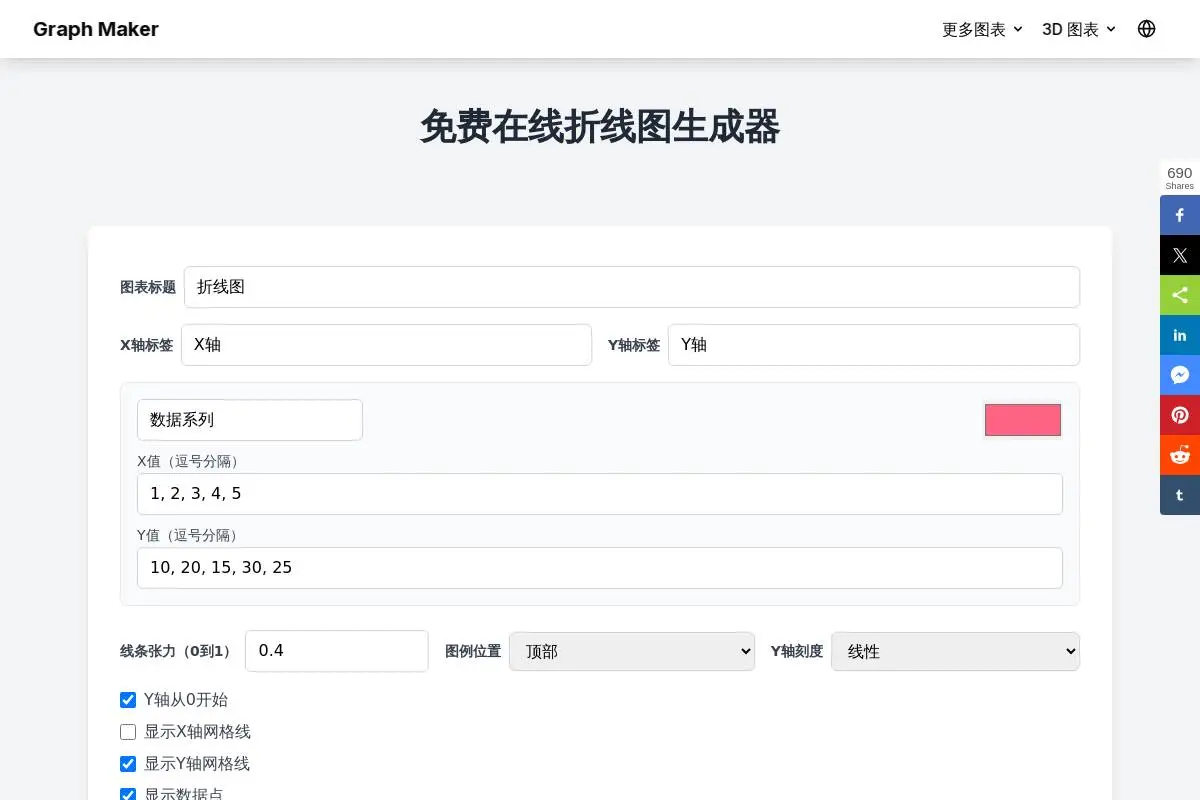Click the 显示X轴网格线 label text
1200x800 pixels.
[x=197, y=732]
